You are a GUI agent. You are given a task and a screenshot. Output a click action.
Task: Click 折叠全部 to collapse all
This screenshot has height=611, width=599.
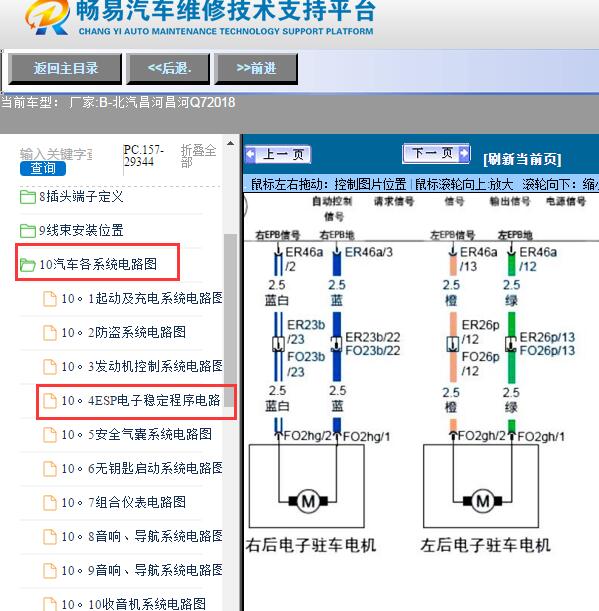coord(198,155)
